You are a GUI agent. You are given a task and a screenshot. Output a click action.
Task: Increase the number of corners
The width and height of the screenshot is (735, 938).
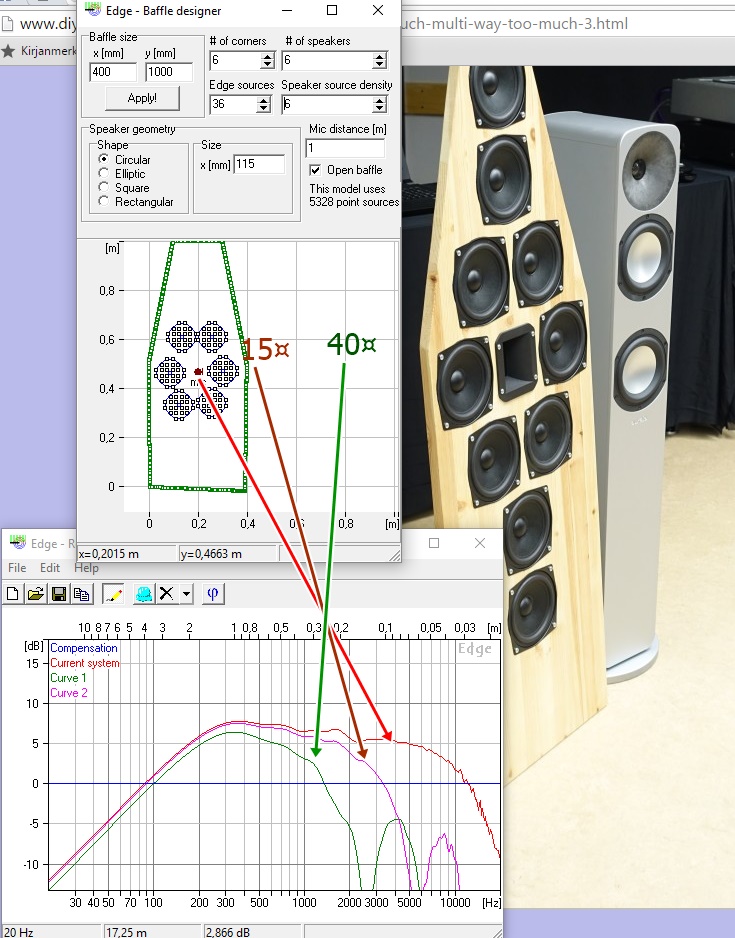point(267,56)
